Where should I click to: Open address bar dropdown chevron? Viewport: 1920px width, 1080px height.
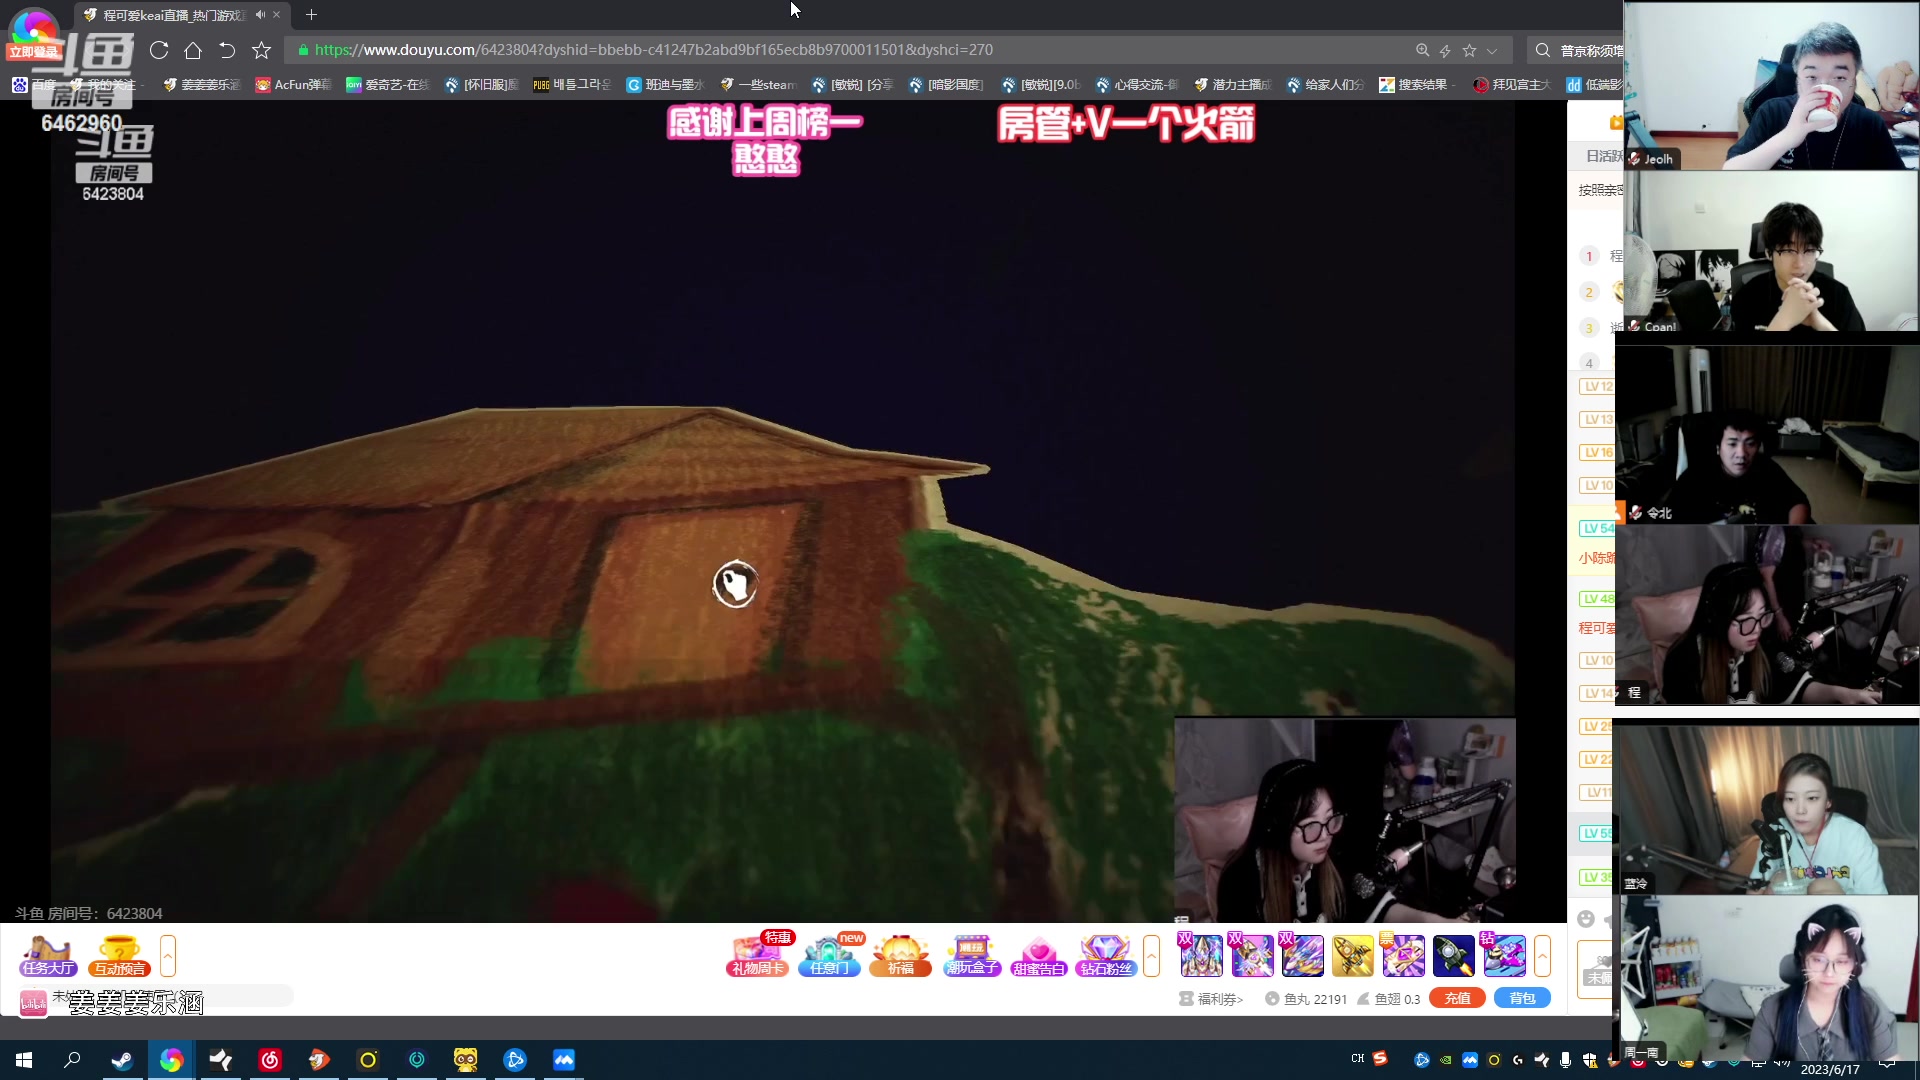point(1492,50)
